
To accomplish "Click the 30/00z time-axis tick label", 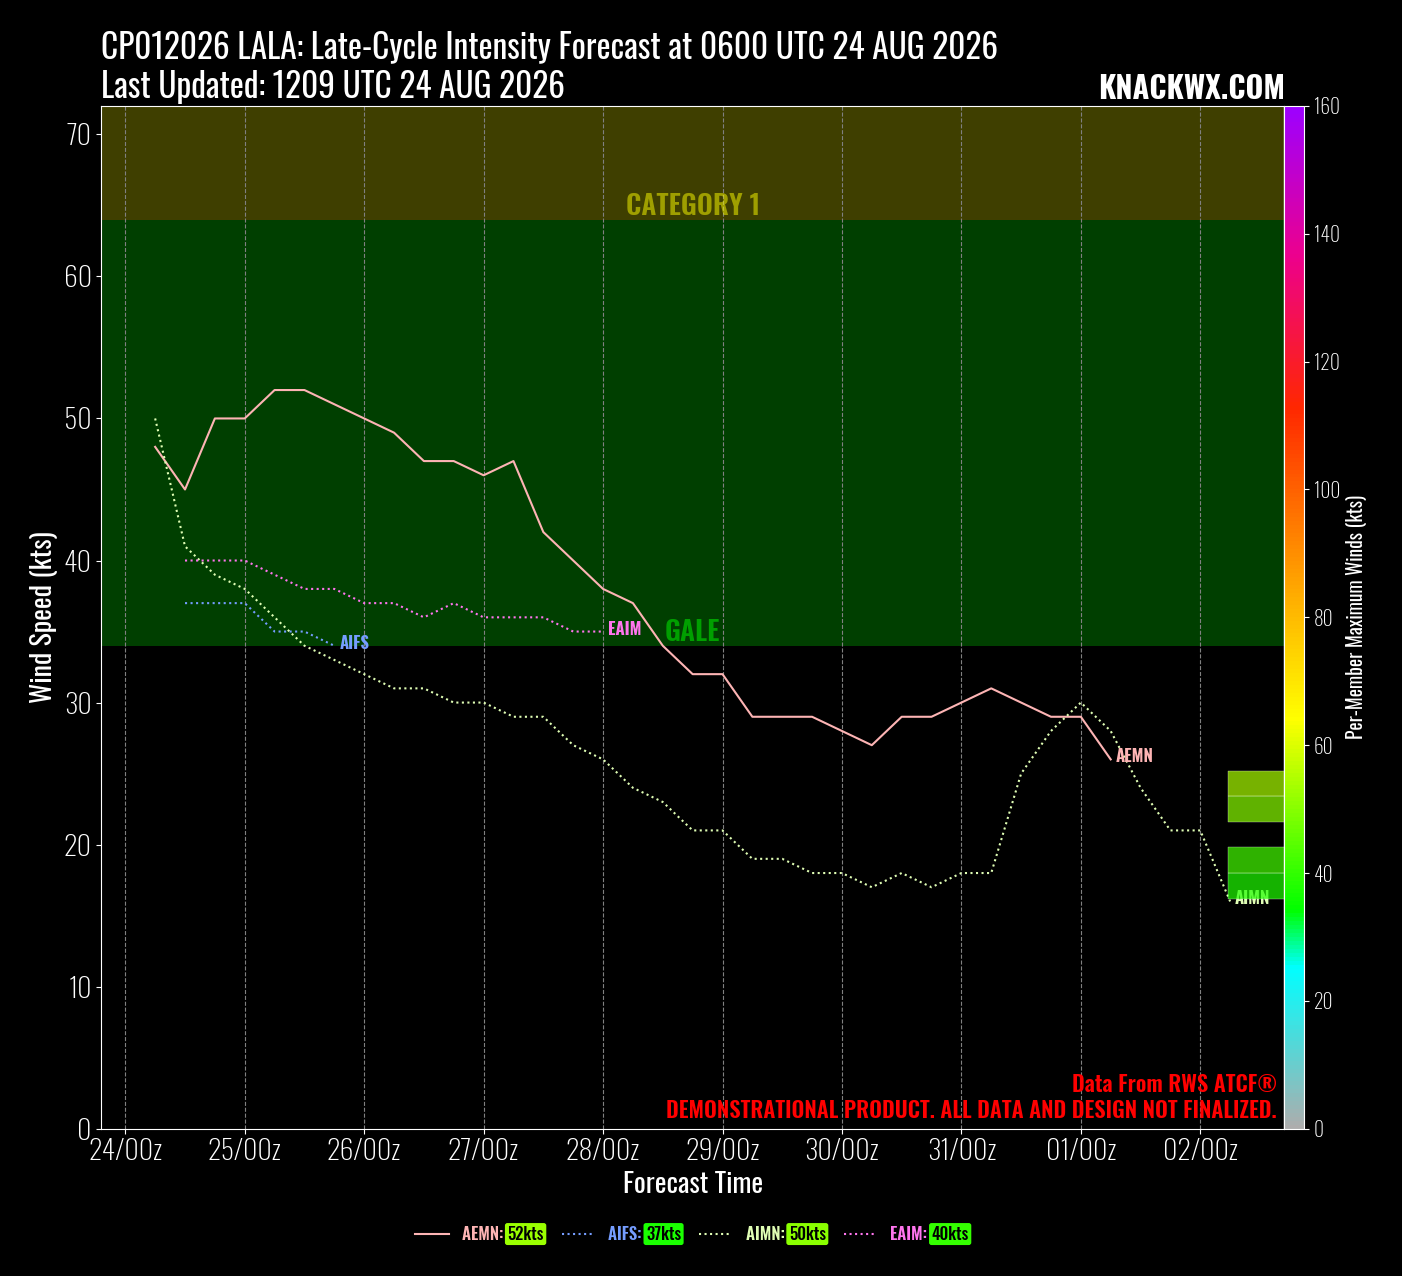I will click(842, 1150).
